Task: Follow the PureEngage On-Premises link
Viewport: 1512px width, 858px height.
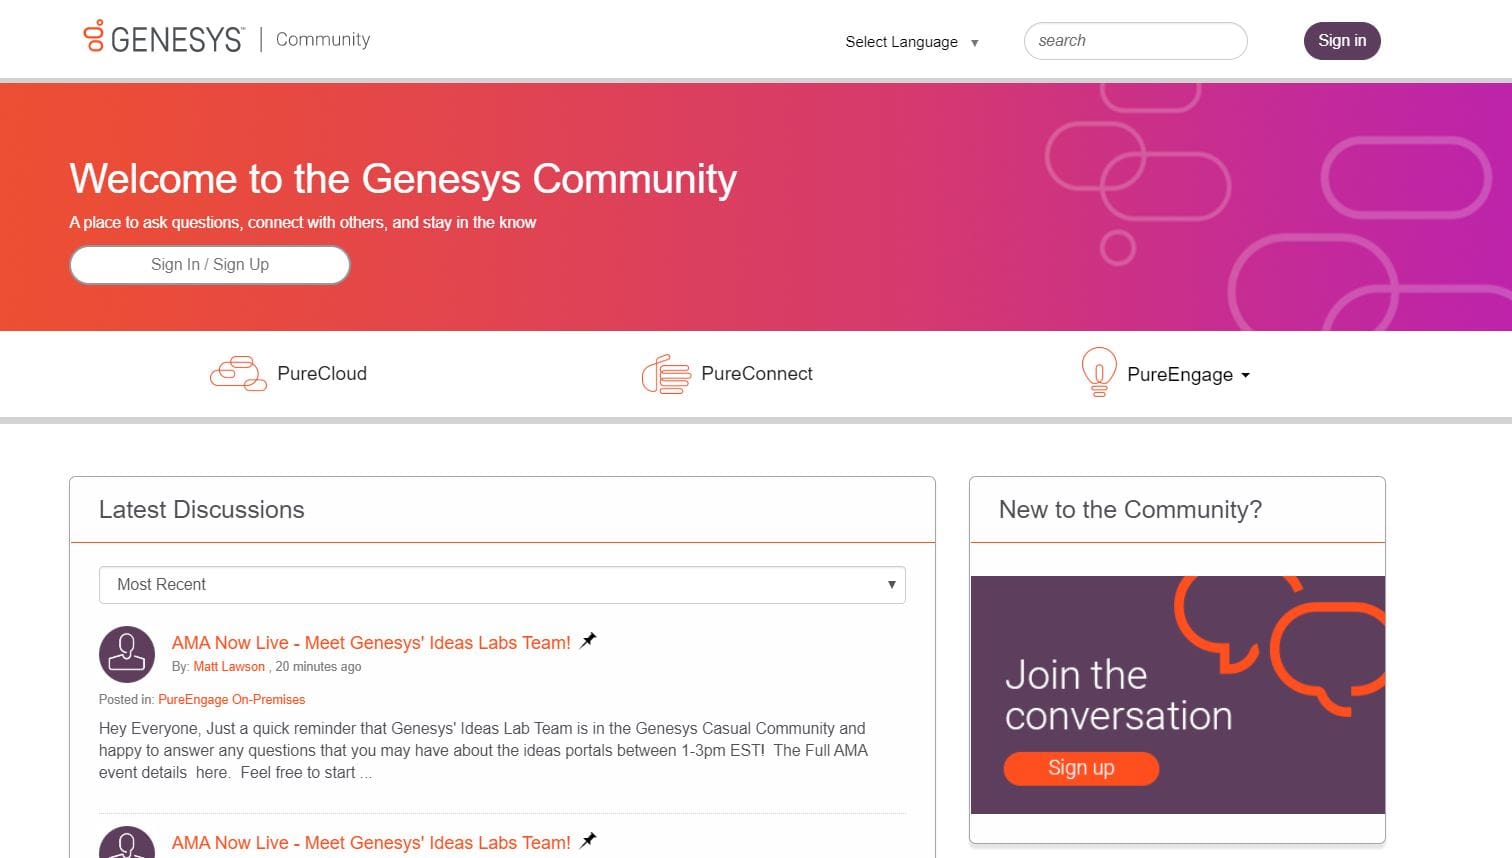Action: (x=231, y=700)
